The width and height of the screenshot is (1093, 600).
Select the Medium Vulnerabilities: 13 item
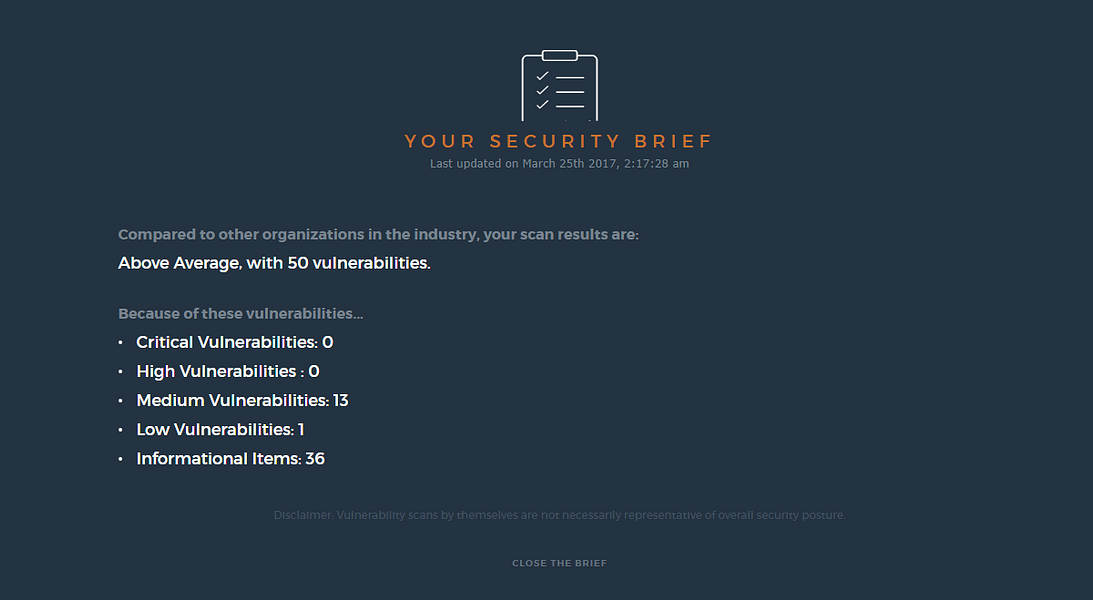click(x=243, y=401)
